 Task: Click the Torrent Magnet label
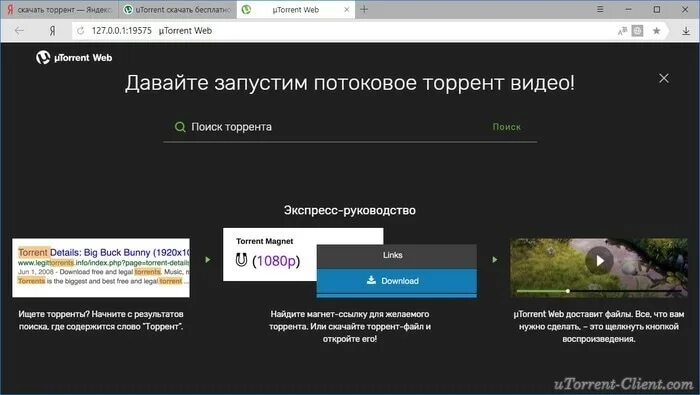[264, 241]
